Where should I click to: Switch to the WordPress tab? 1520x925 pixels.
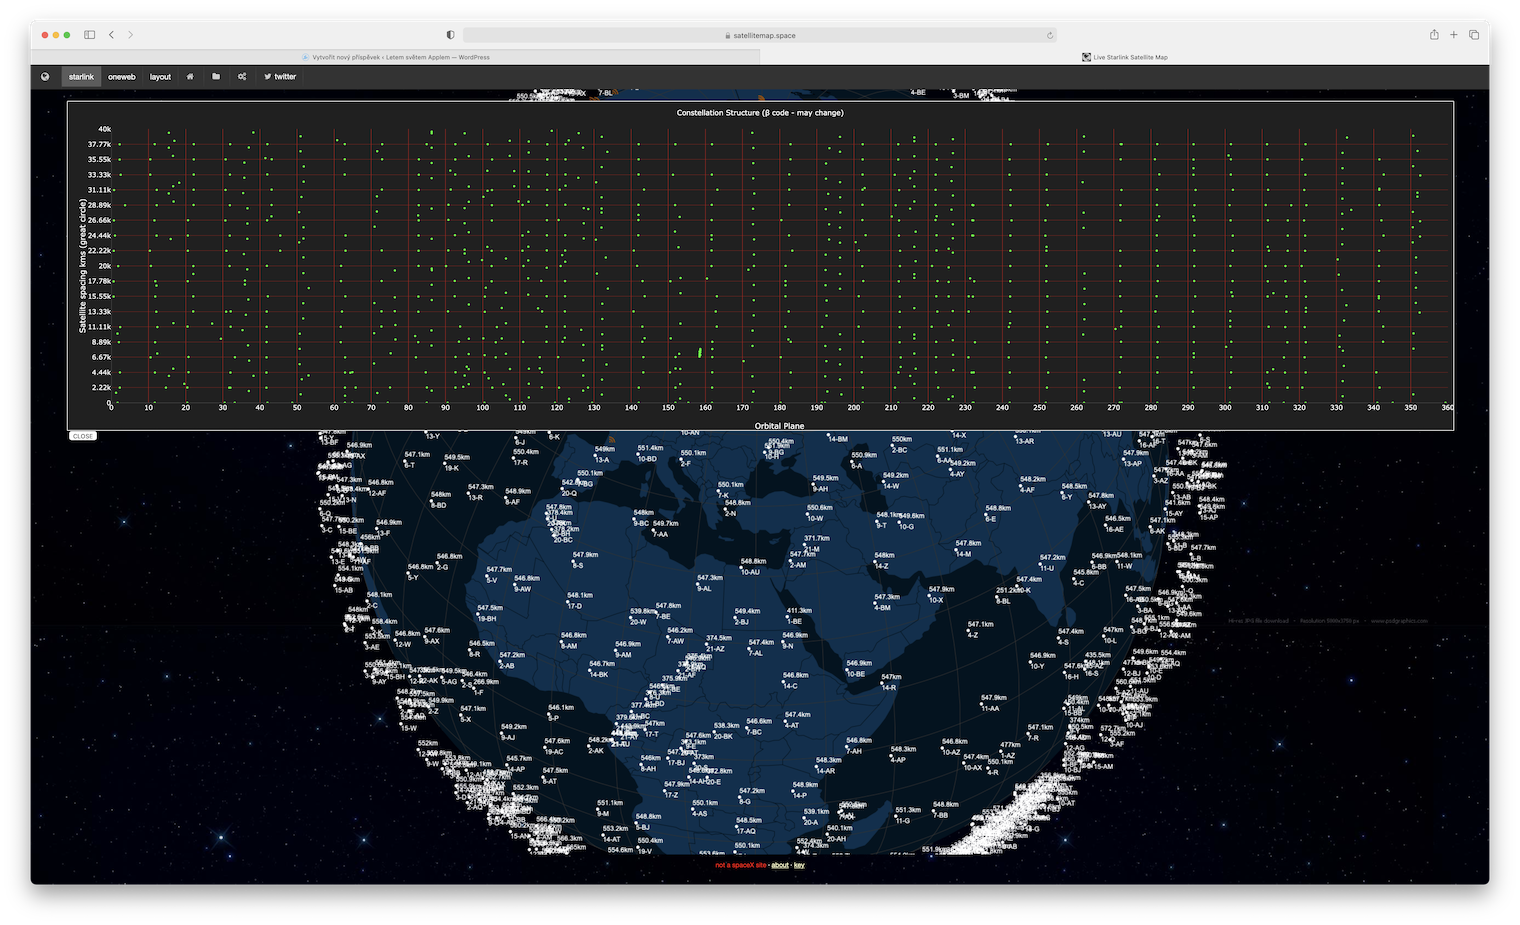click(396, 57)
